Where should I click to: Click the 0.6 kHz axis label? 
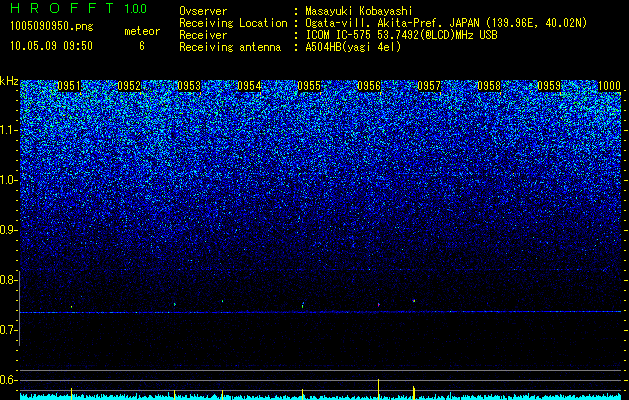[9, 380]
